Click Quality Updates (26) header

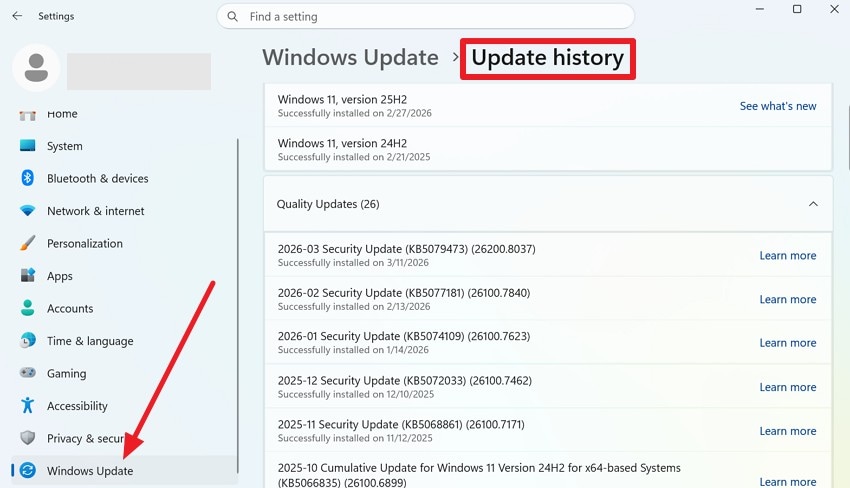tap(548, 204)
